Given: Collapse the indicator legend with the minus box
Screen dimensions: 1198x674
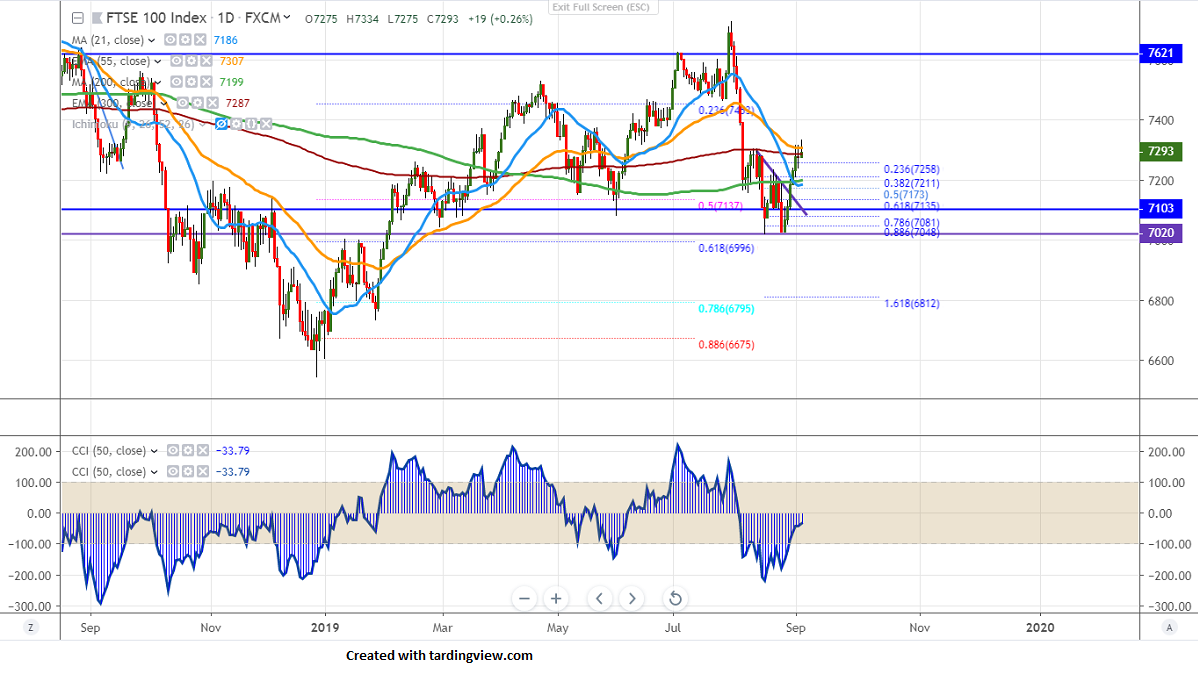Looking at the screenshot, I should 77,18.
